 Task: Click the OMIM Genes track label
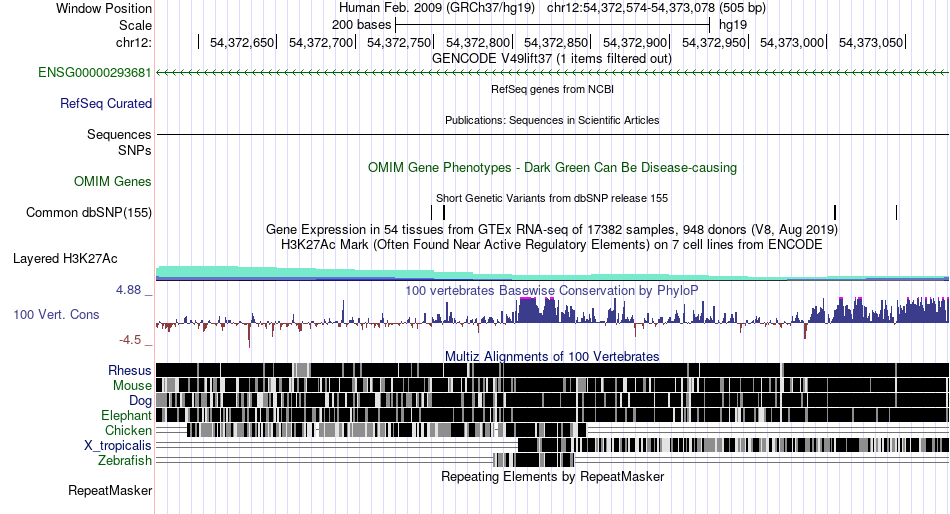tap(113, 181)
